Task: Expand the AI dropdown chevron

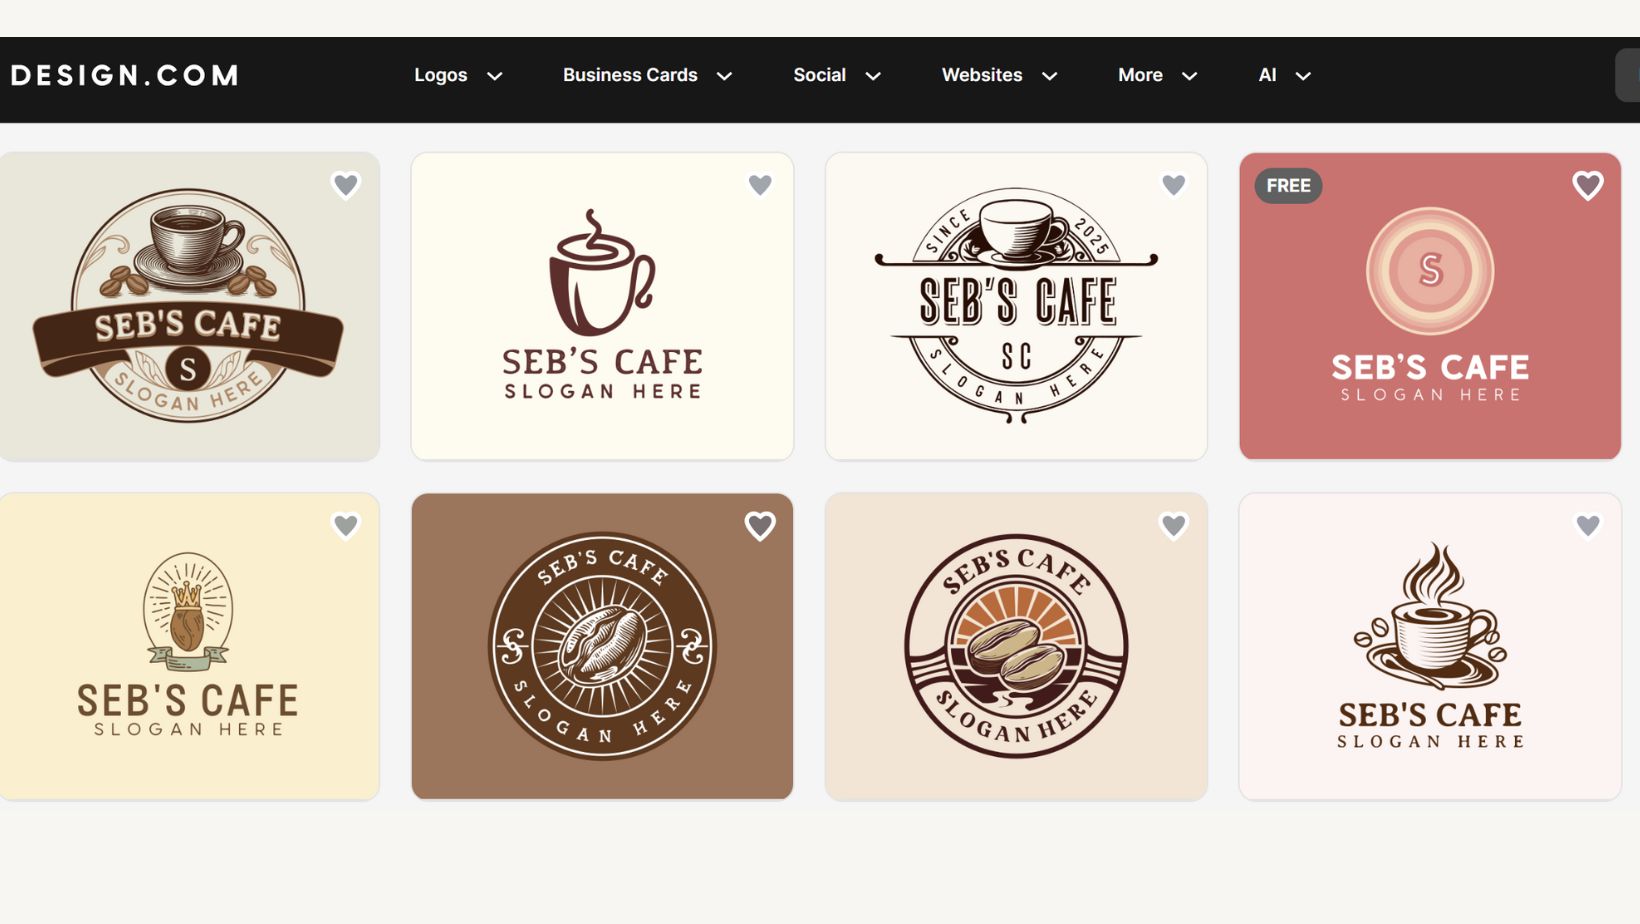Action: [x=1303, y=76]
